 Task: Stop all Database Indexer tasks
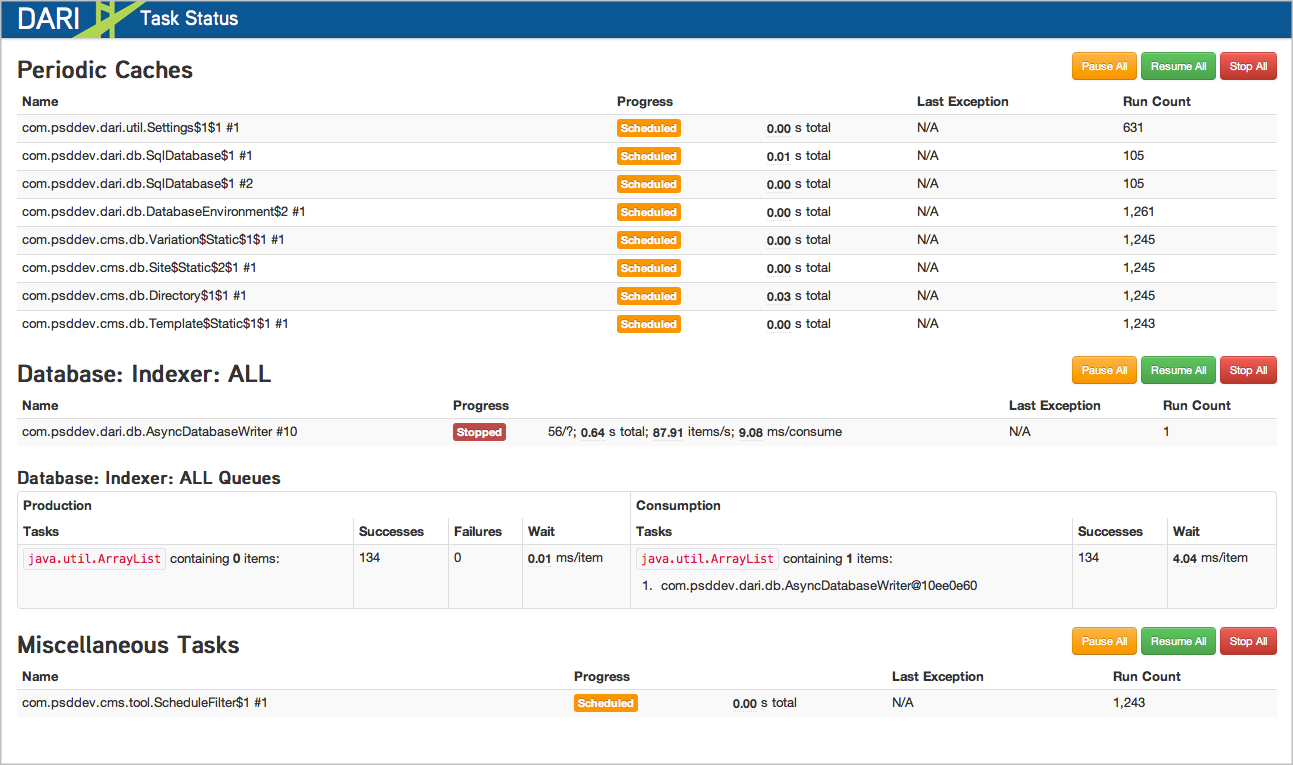tap(1248, 370)
